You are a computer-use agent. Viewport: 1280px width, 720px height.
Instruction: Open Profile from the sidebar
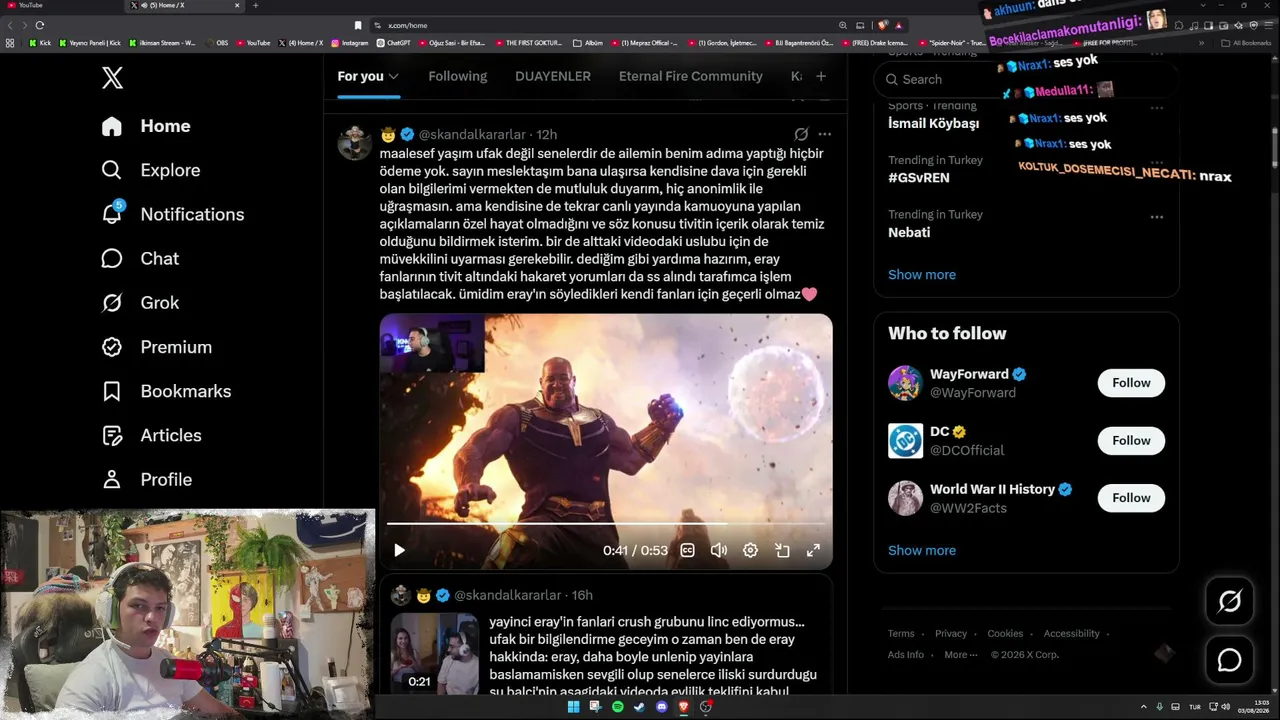pyautogui.click(x=147, y=479)
